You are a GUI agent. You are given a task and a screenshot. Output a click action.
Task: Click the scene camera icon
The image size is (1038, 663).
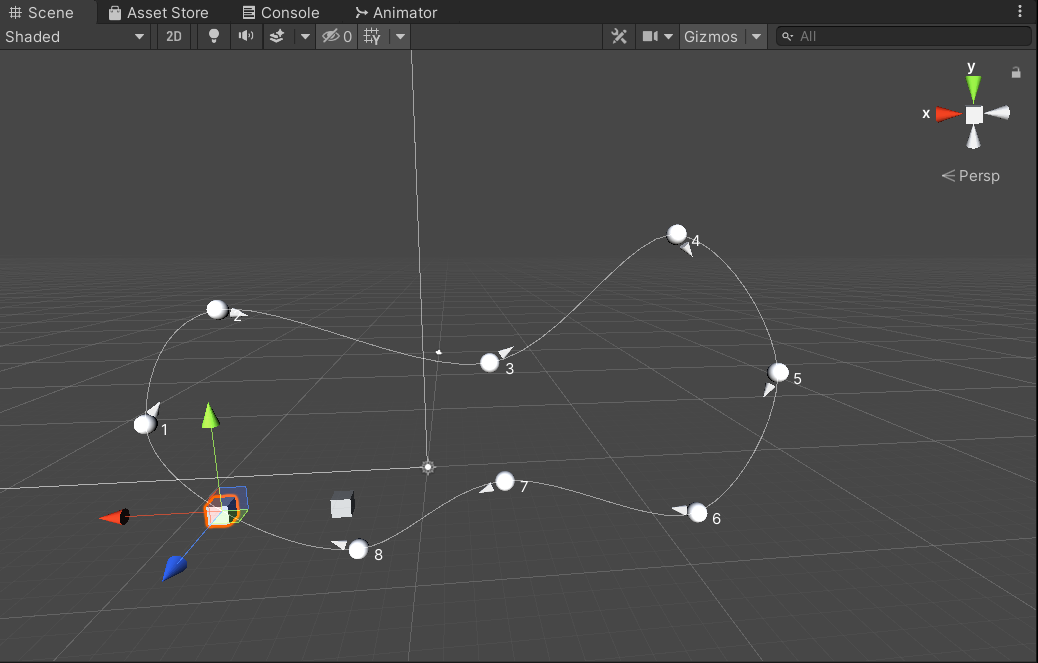click(x=650, y=36)
